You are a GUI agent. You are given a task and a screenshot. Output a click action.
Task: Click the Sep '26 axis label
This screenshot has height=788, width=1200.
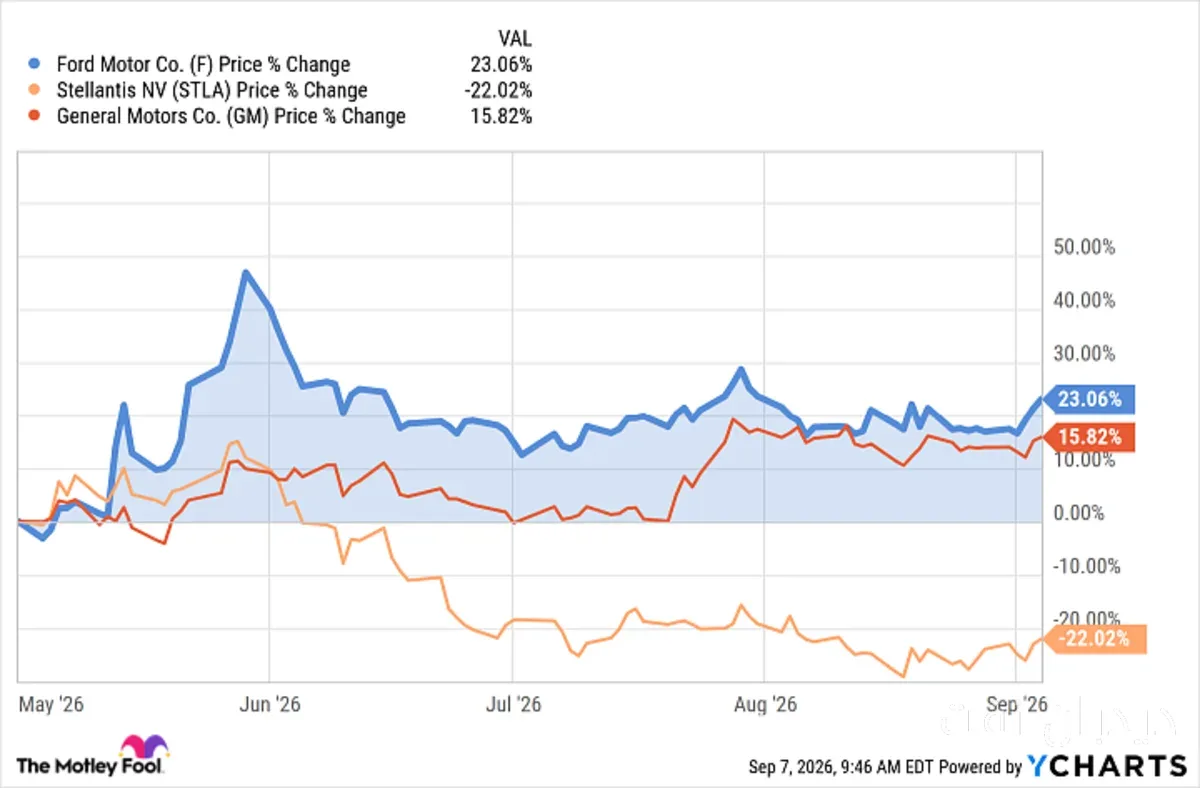1015,704
